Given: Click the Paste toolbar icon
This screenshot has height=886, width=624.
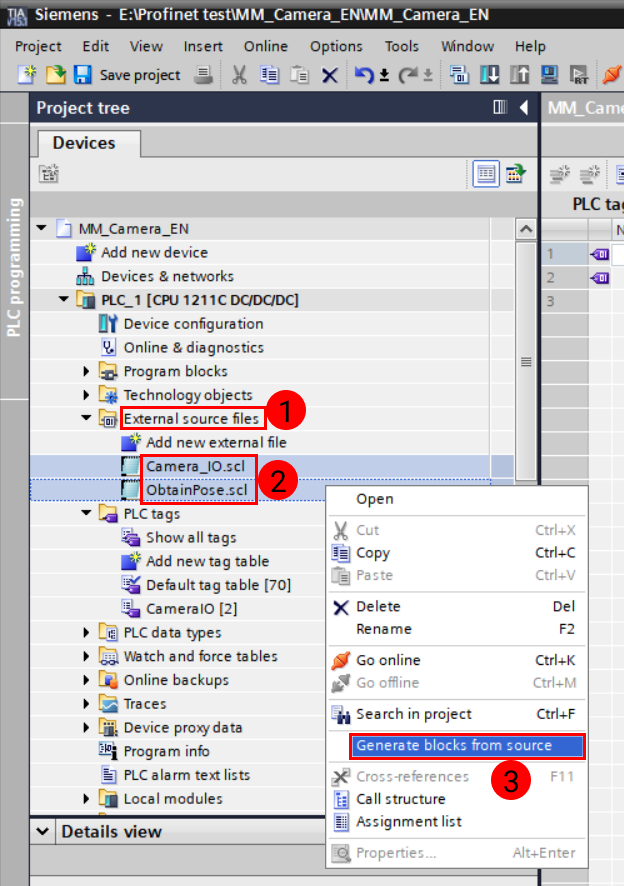Looking at the screenshot, I should (x=299, y=75).
